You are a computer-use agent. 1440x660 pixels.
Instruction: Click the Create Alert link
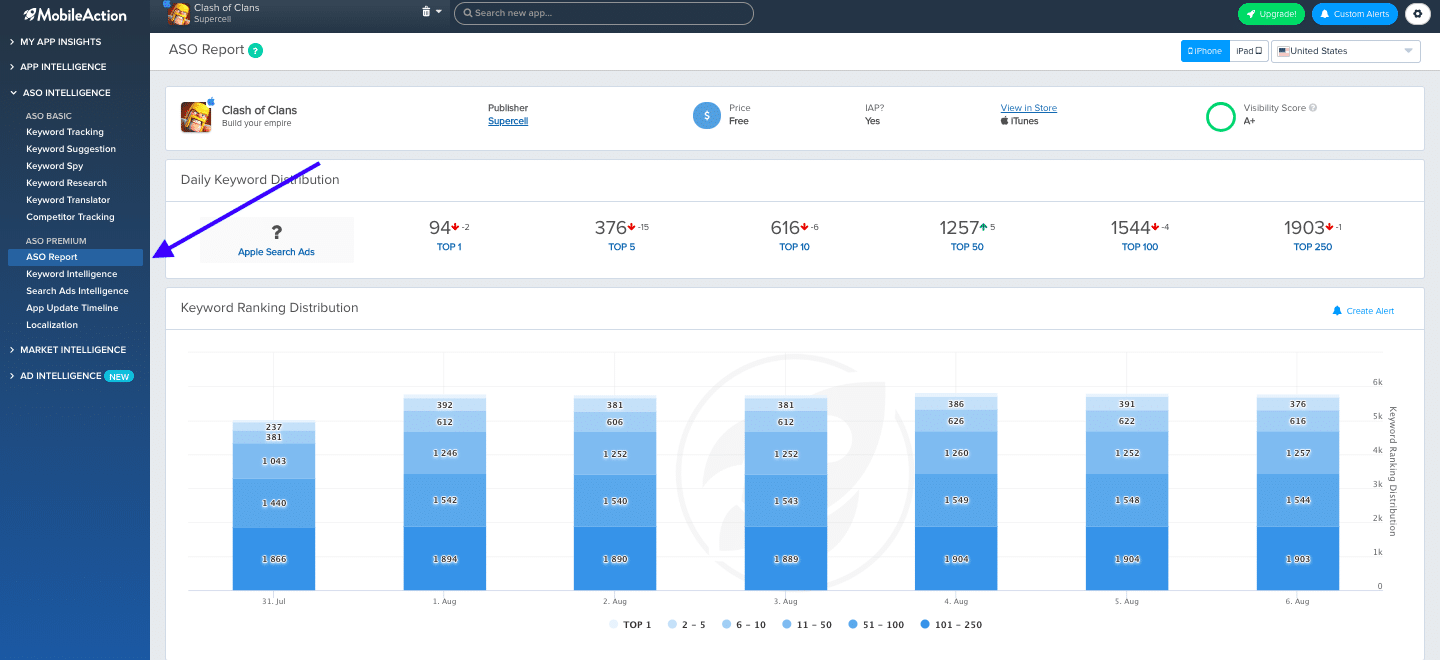[x=1370, y=311]
